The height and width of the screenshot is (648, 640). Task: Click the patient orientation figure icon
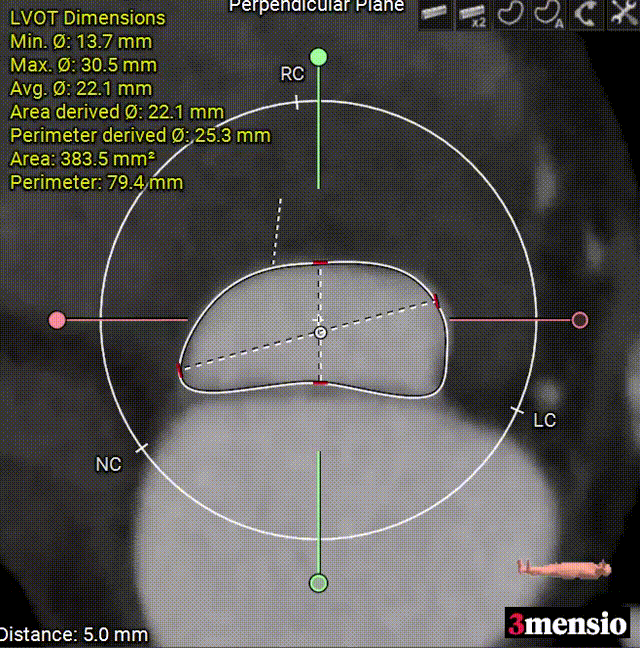pos(563,568)
